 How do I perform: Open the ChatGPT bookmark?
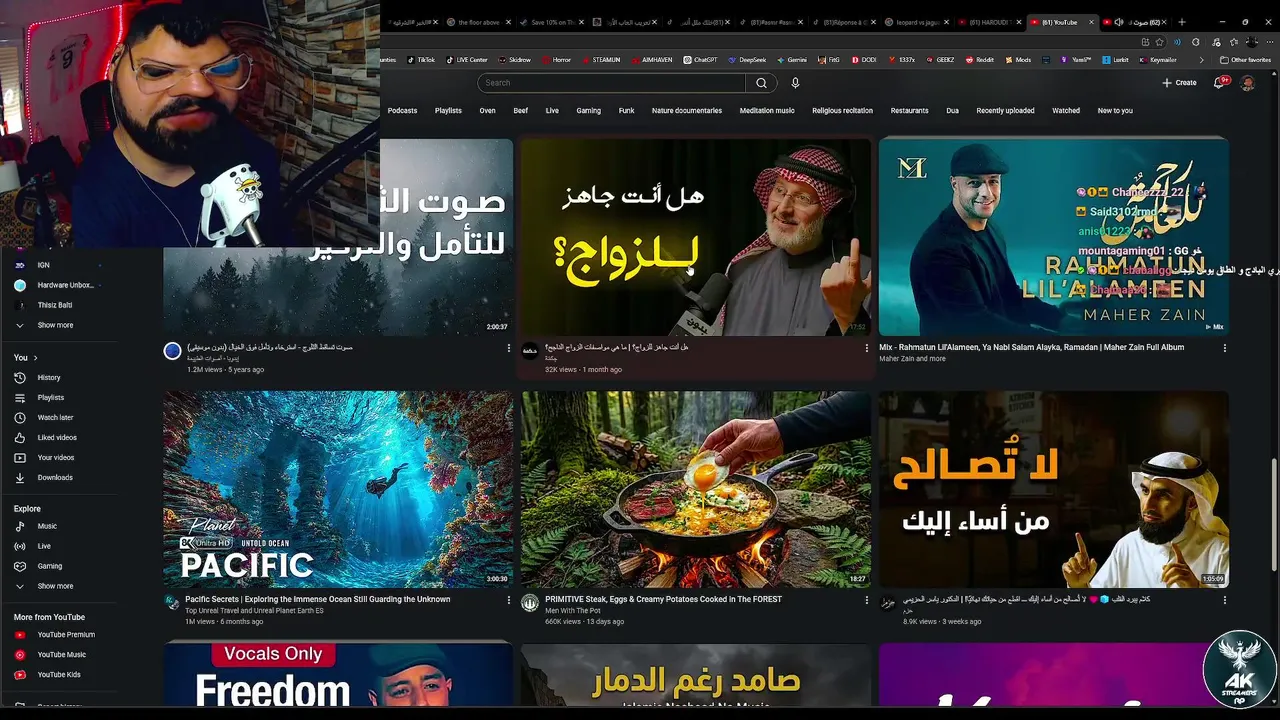[x=701, y=60]
